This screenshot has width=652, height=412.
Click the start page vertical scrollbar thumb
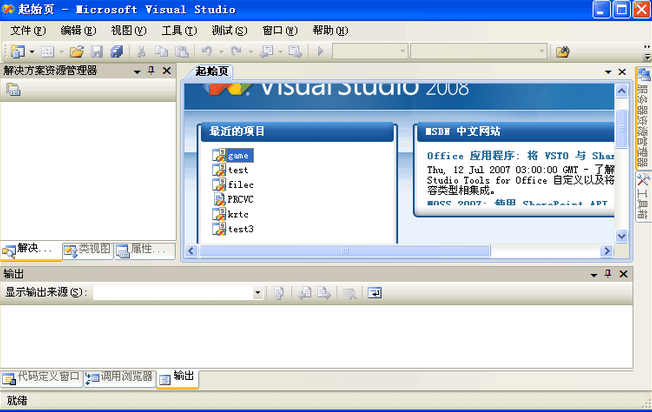pyautogui.click(x=622, y=129)
